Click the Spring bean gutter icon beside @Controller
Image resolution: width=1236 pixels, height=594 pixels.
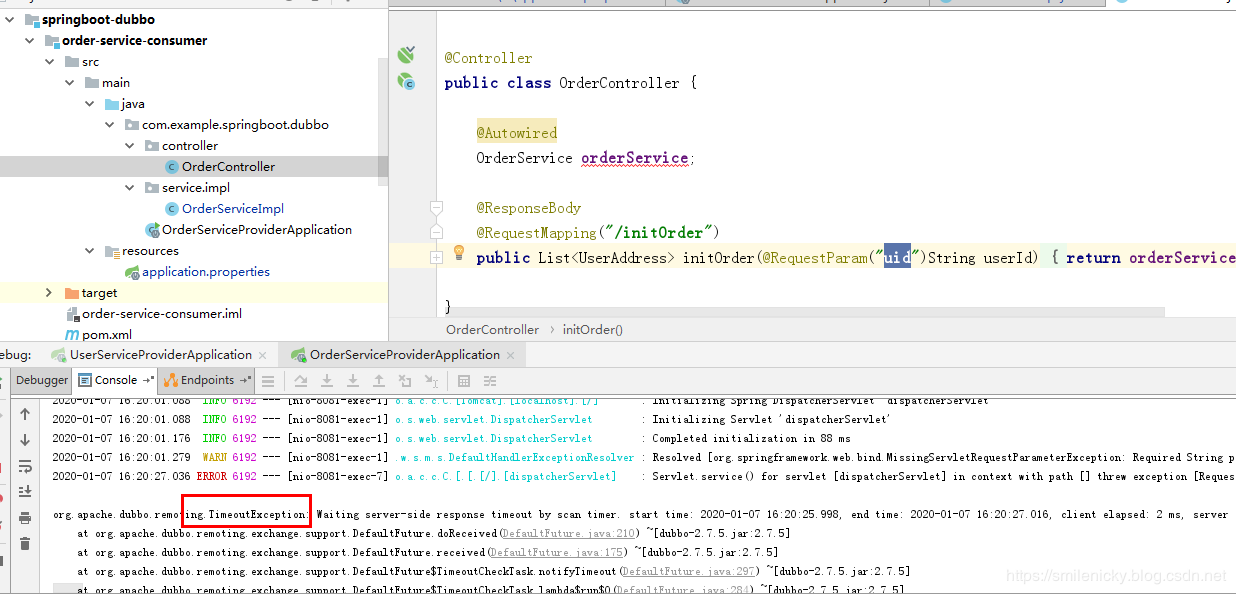[405, 55]
